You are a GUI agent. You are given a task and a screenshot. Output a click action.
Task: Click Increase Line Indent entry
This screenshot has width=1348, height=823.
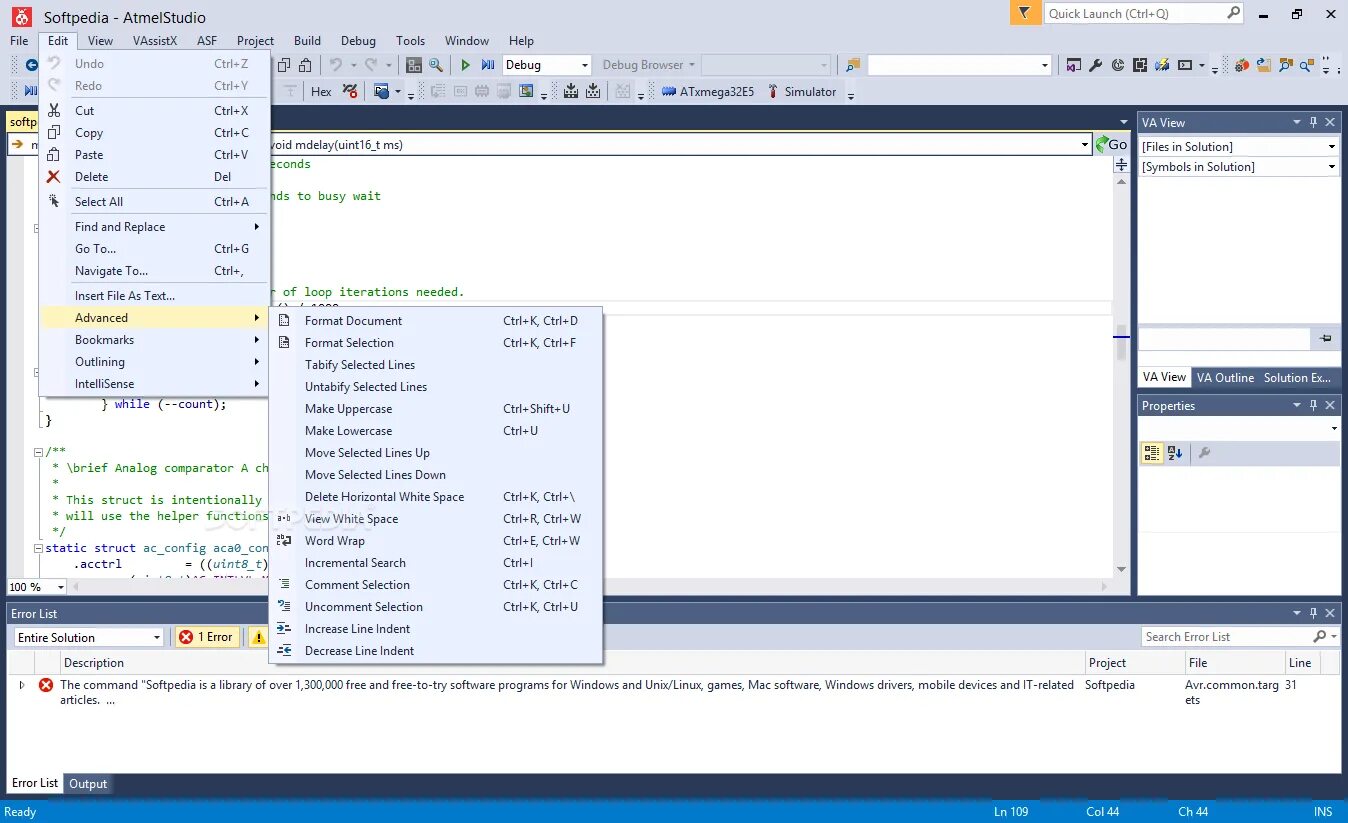pos(436,629)
